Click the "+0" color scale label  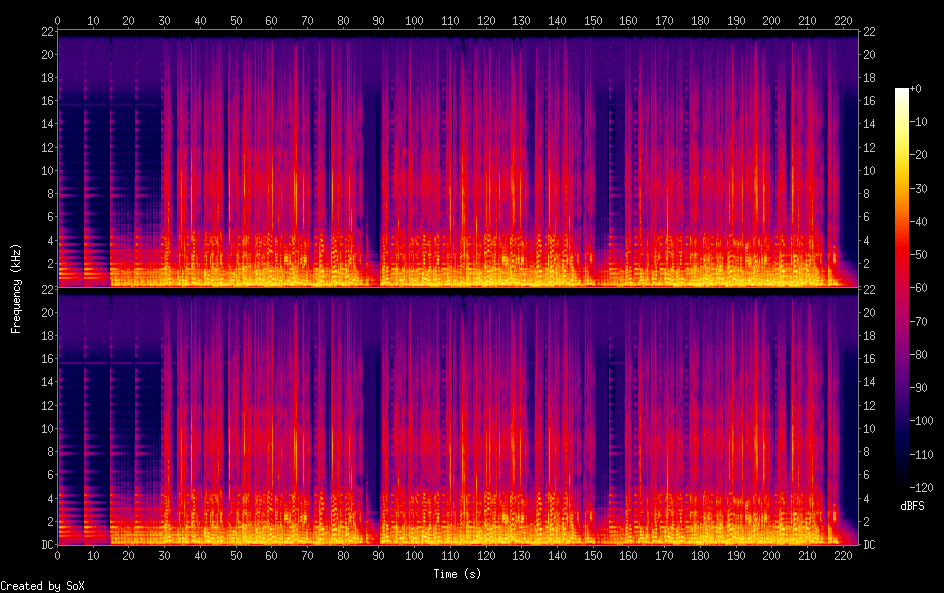[915, 88]
